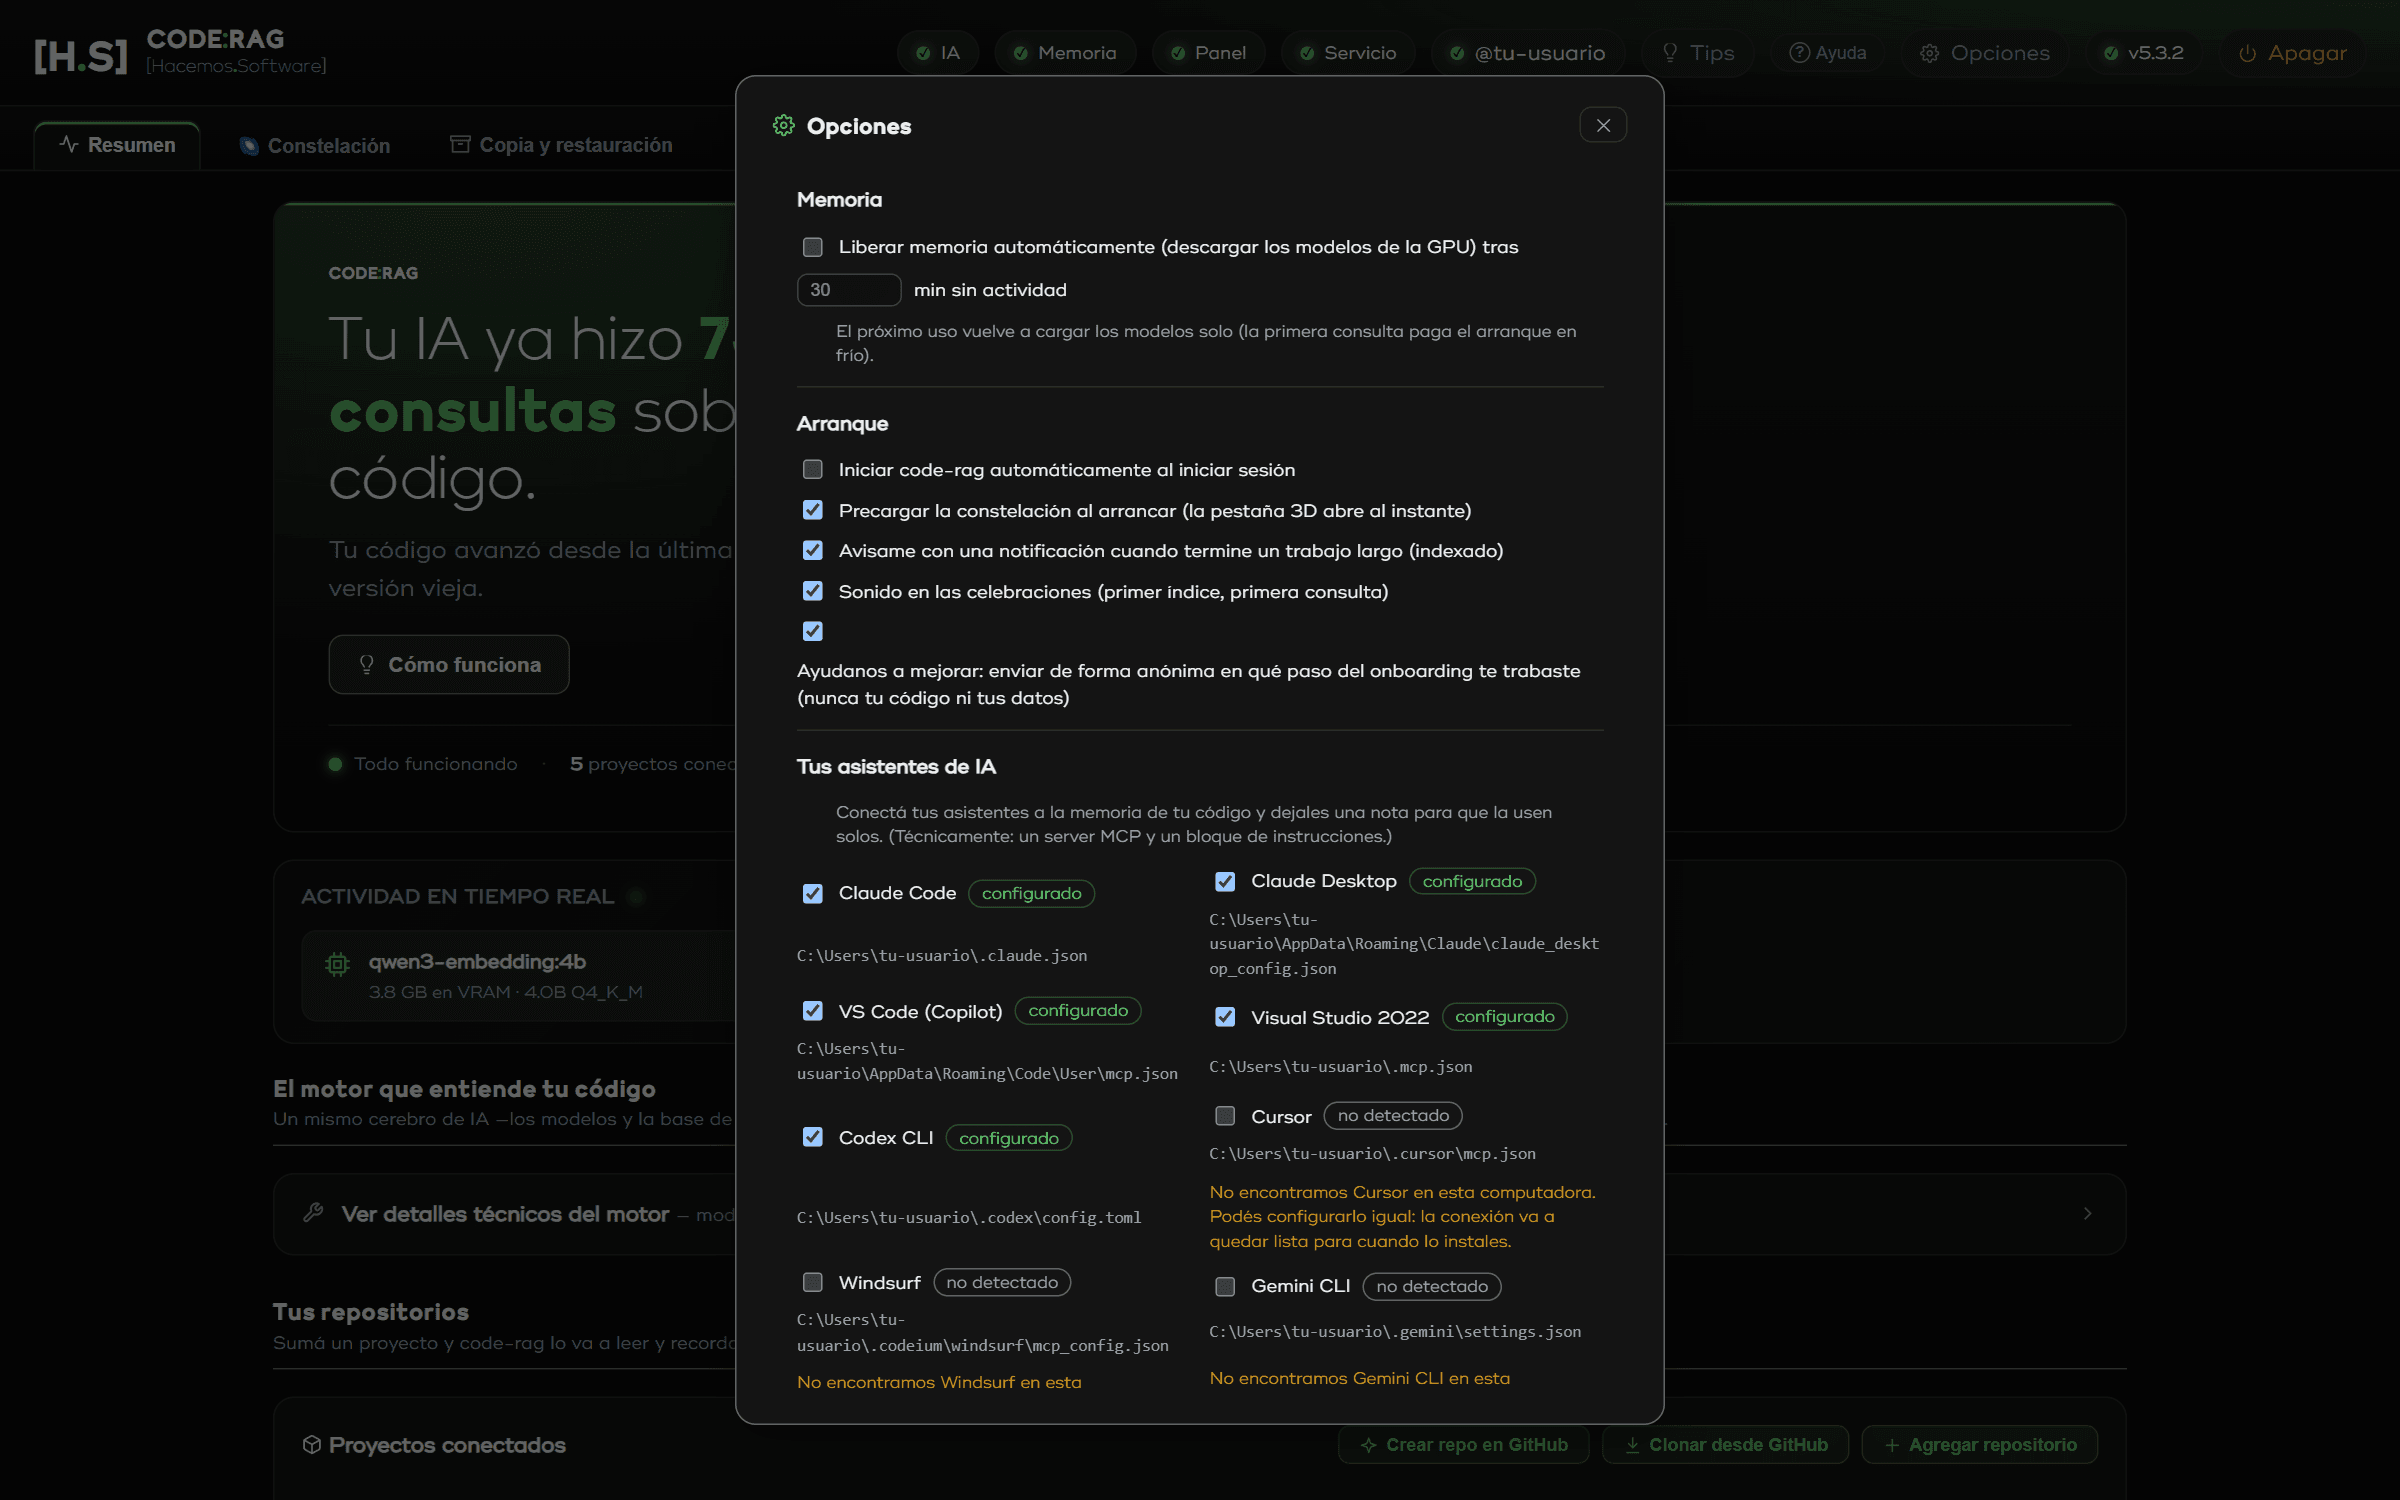2400x1500 pixels.
Task: Click the qwen3-embedding:4b model name
Action: tap(477, 961)
